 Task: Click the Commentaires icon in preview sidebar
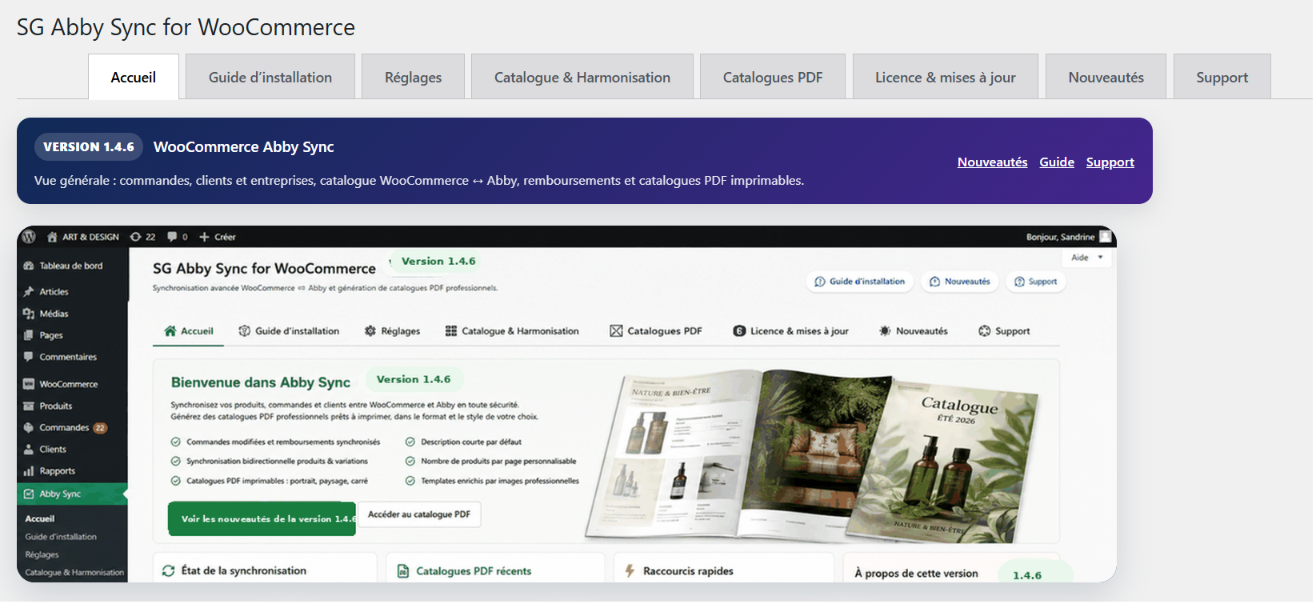coord(29,357)
